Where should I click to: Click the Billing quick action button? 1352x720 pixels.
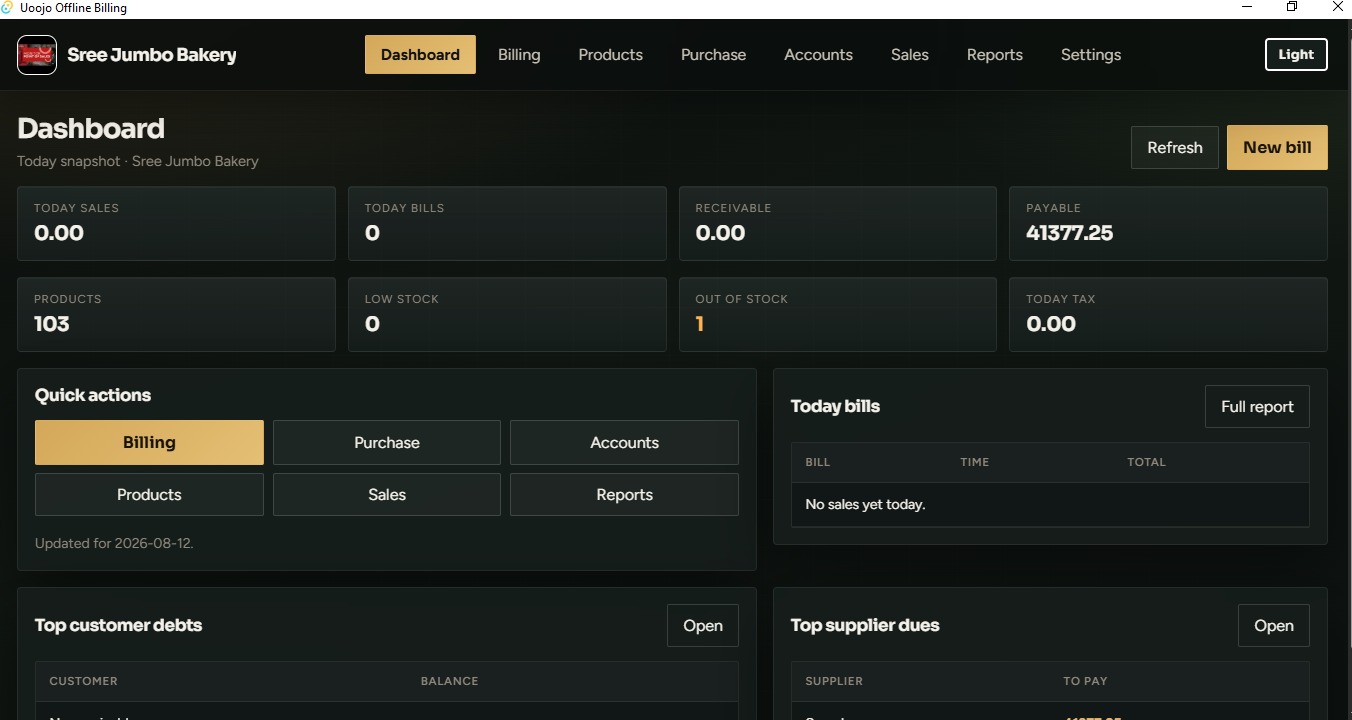[149, 442]
